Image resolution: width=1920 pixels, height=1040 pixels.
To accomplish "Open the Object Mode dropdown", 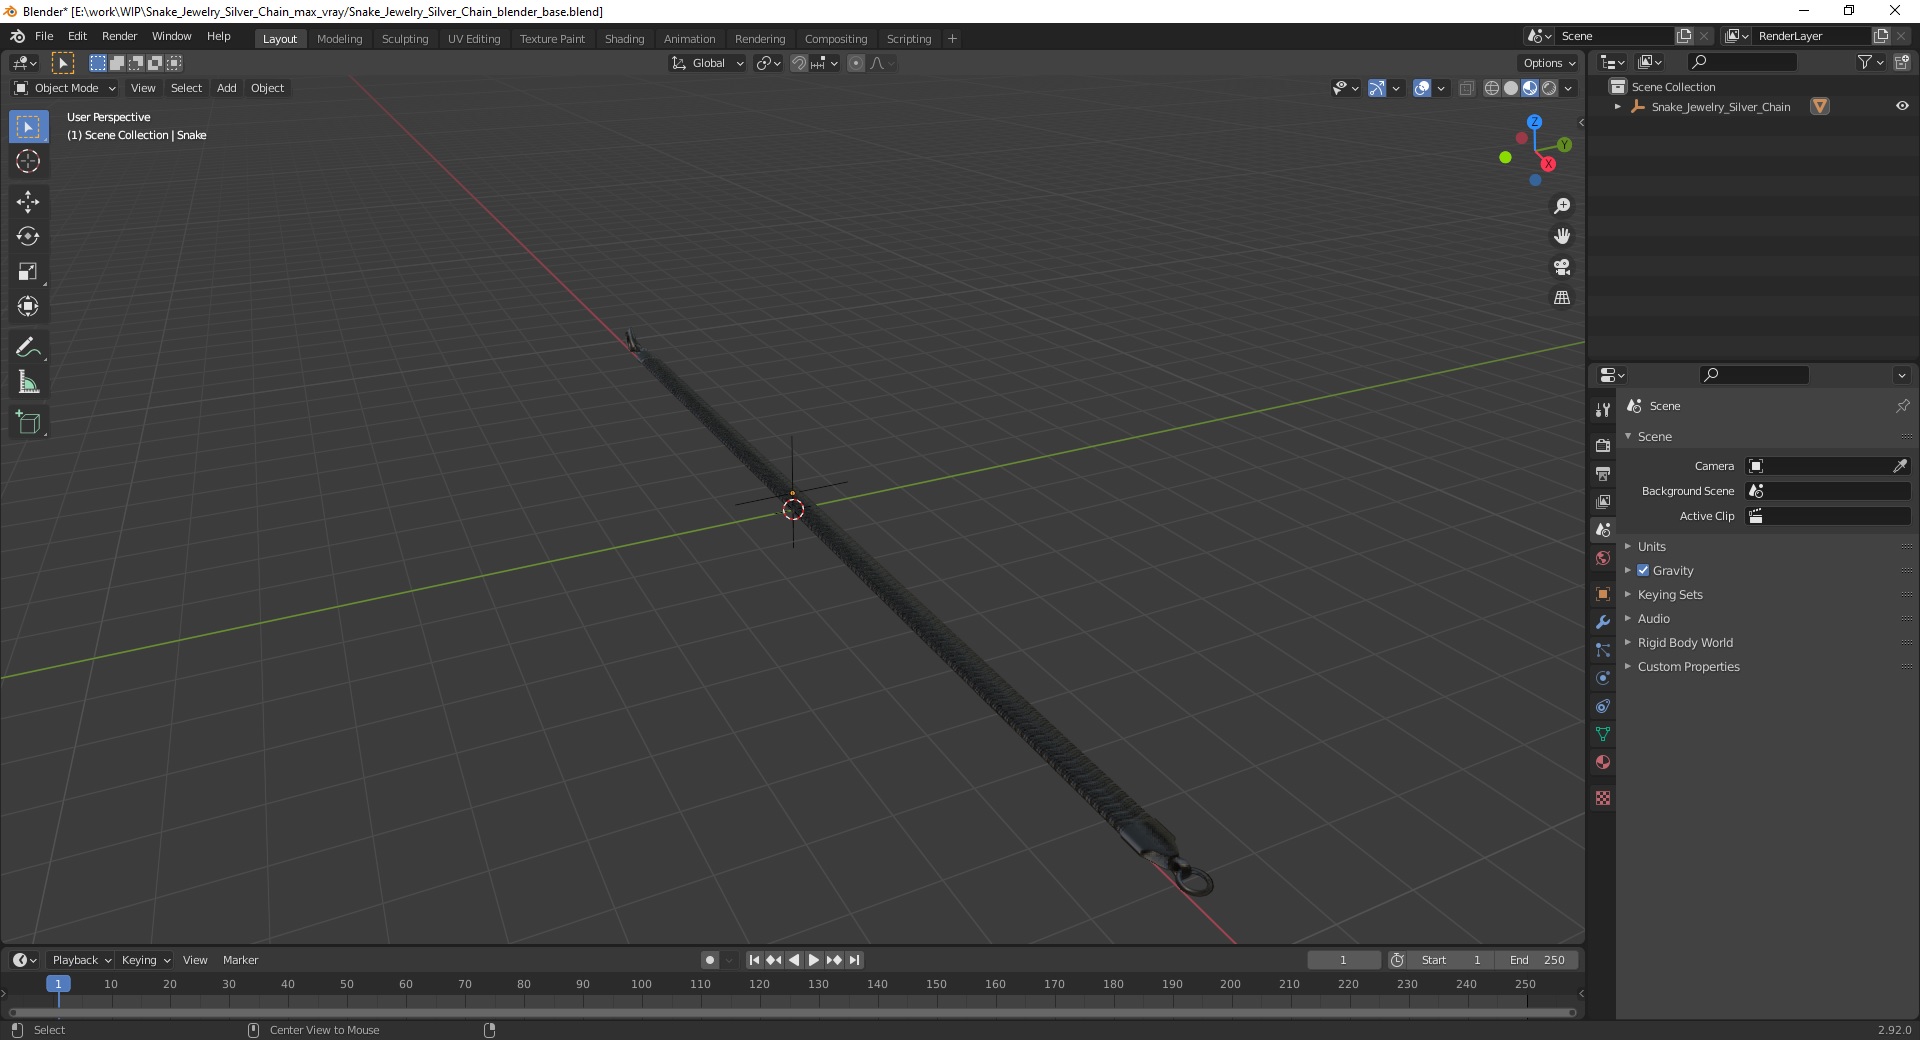I will (x=65, y=88).
